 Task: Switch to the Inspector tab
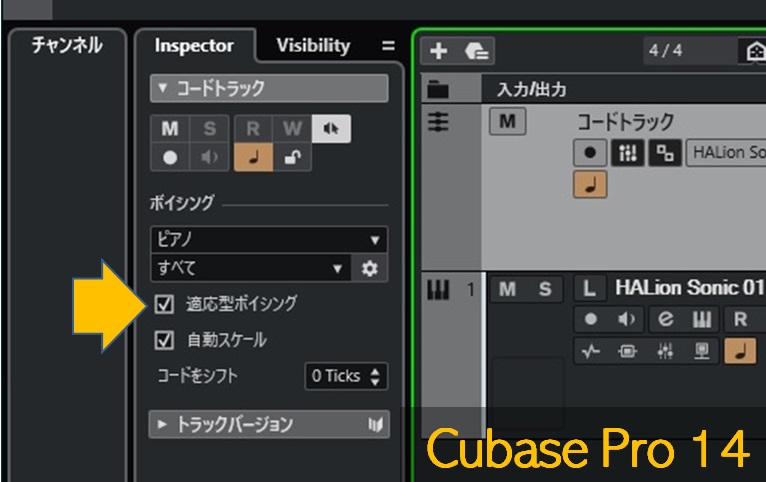point(194,46)
